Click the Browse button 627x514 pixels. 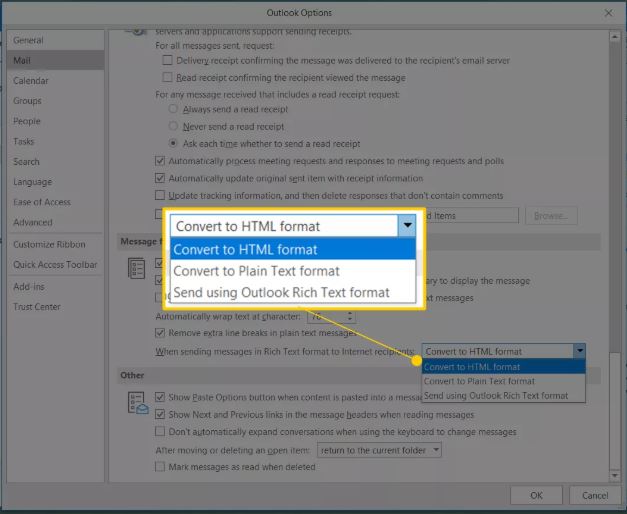coord(551,216)
